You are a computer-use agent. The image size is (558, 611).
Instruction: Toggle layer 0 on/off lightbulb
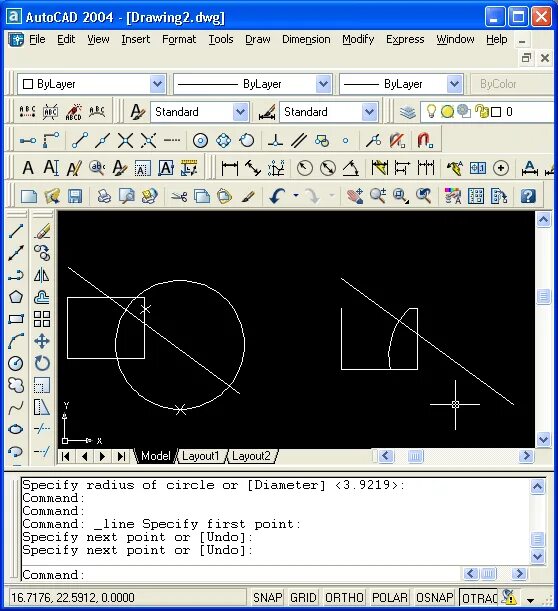tap(431, 112)
